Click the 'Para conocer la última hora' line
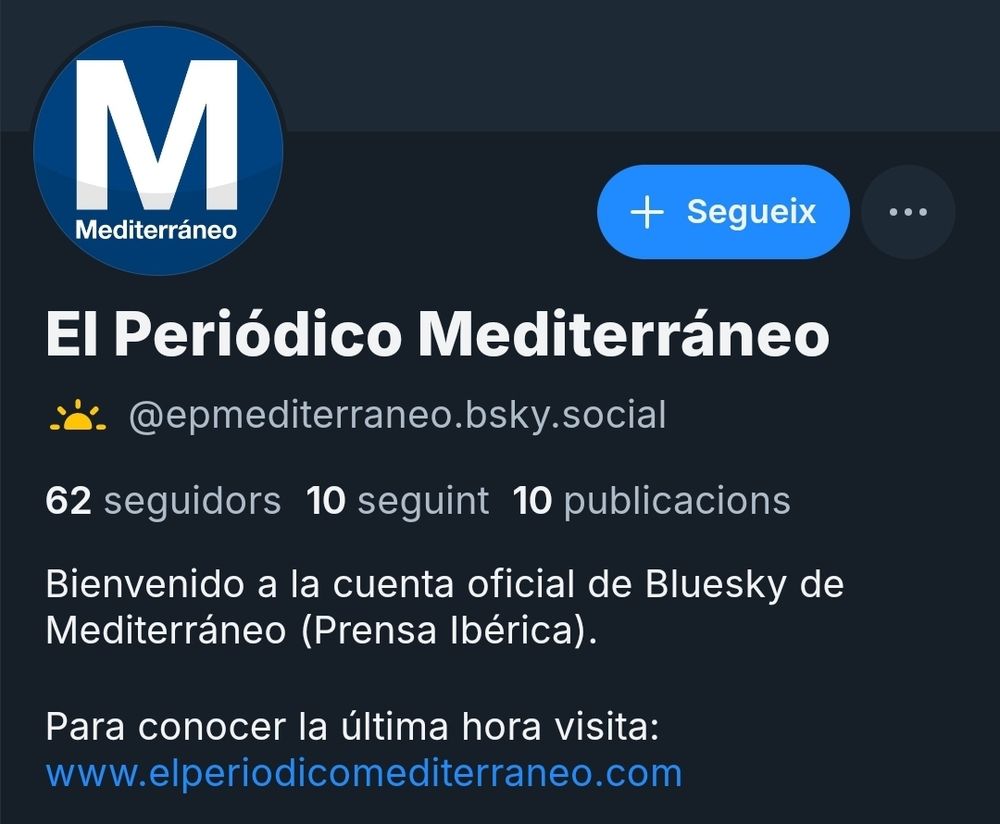The width and height of the screenshot is (1000, 824). (352, 726)
